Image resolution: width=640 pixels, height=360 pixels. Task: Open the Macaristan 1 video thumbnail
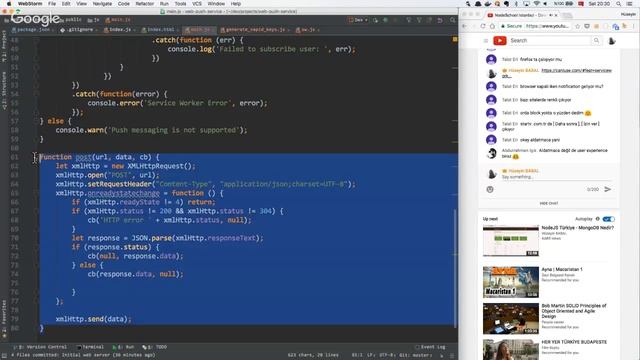click(x=511, y=282)
